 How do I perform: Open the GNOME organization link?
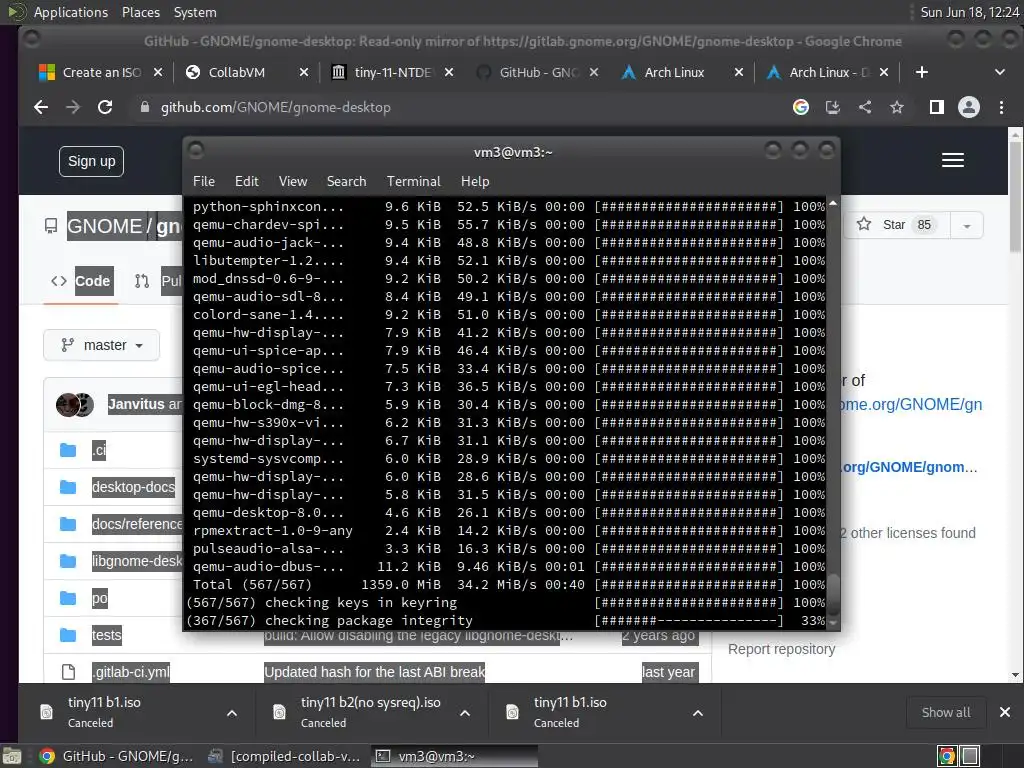pyautogui.click(x=104, y=227)
